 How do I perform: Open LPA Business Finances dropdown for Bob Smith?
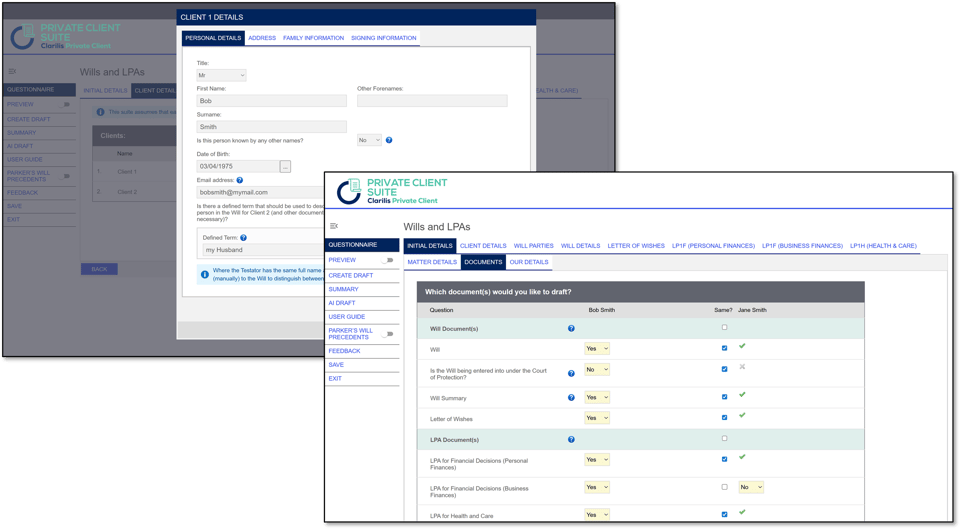pyautogui.click(x=597, y=487)
